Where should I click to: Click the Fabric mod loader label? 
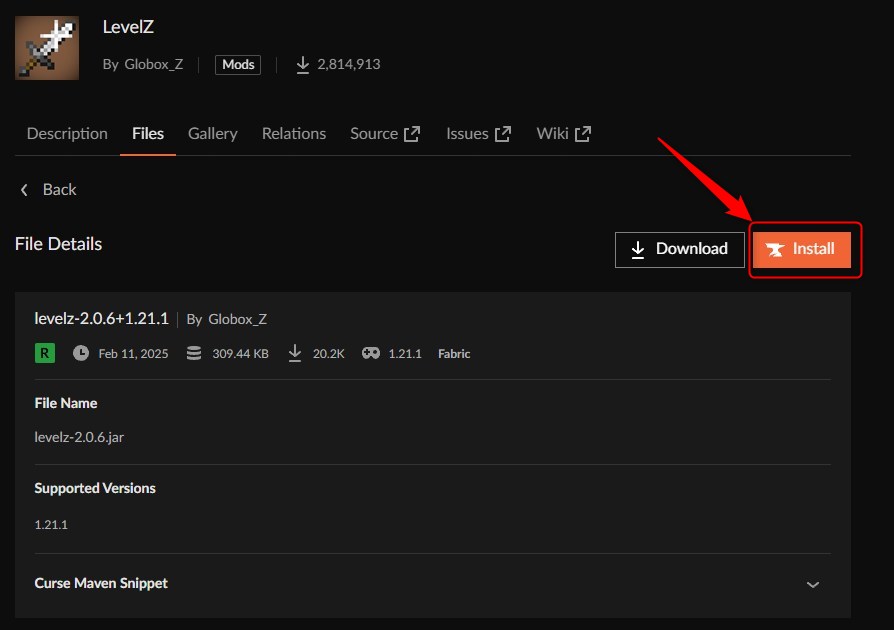tap(454, 353)
